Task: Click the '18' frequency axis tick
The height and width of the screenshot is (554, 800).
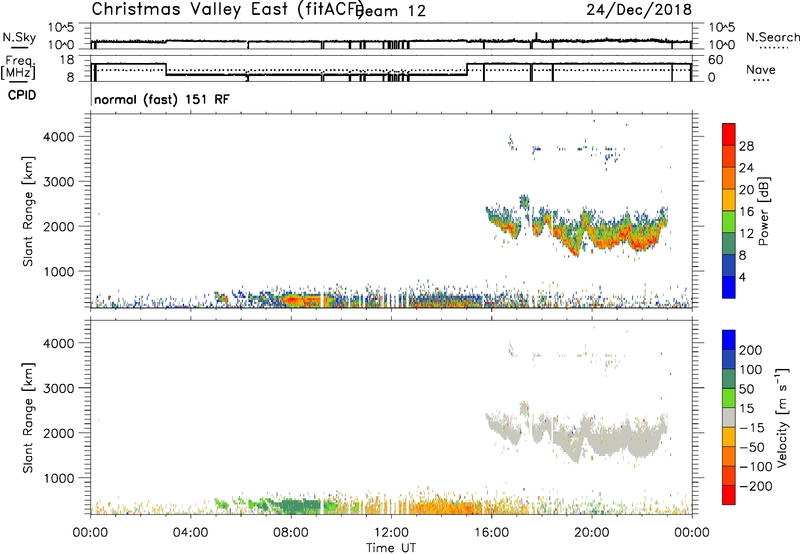Action: pyautogui.click(x=68, y=60)
